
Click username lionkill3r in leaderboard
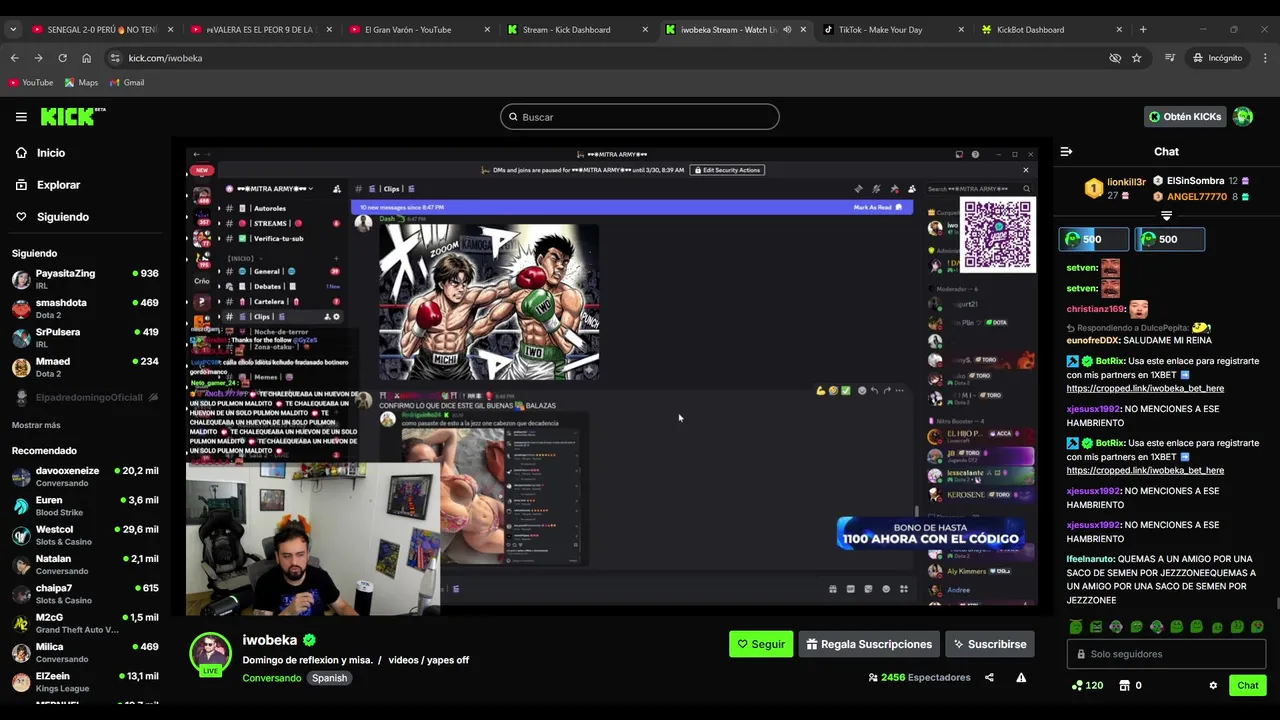(x=1126, y=182)
